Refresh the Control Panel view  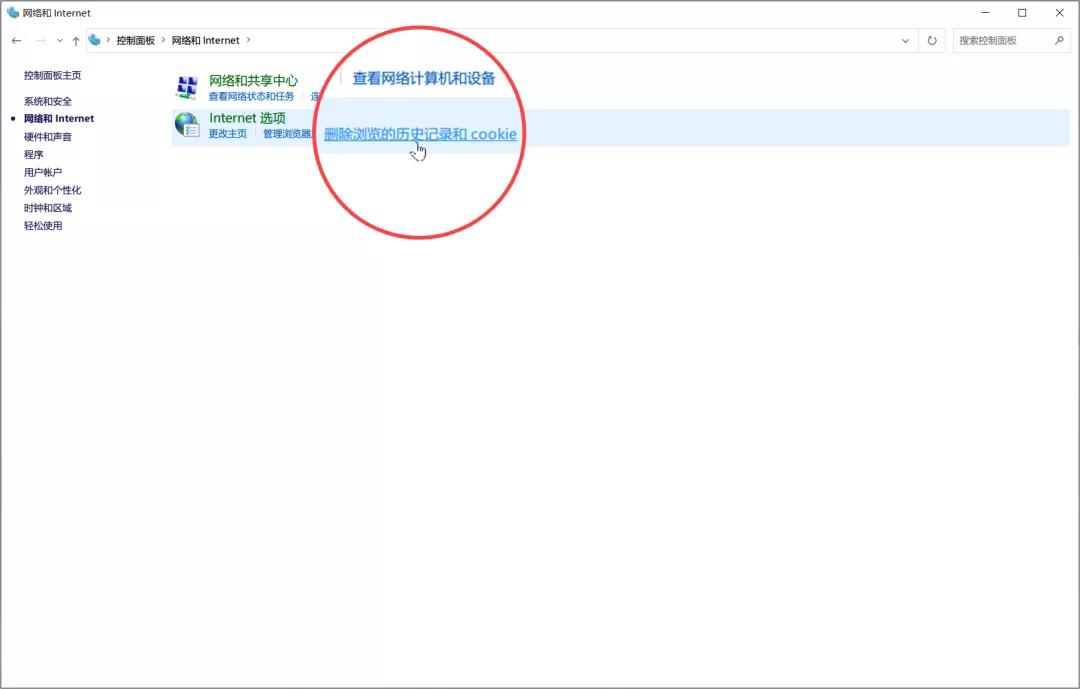point(932,41)
